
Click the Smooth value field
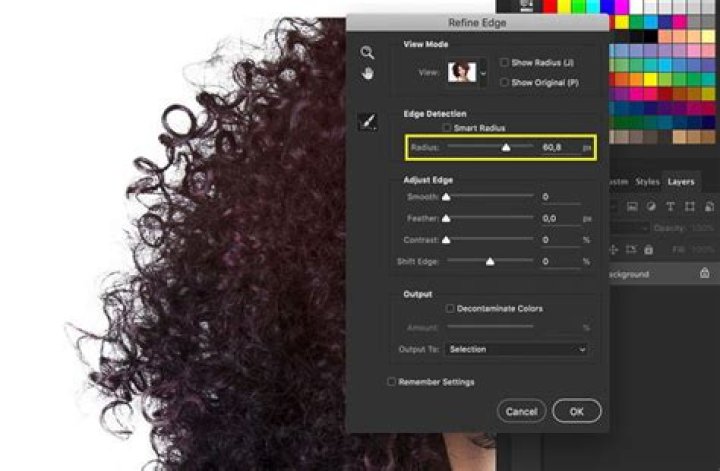click(x=561, y=197)
